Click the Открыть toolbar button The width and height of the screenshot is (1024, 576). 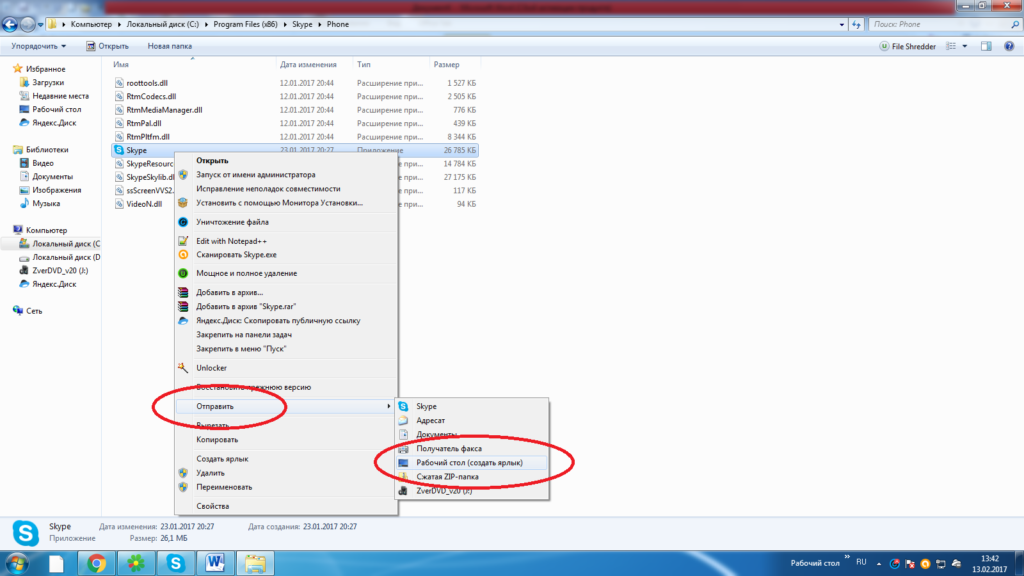pos(107,46)
